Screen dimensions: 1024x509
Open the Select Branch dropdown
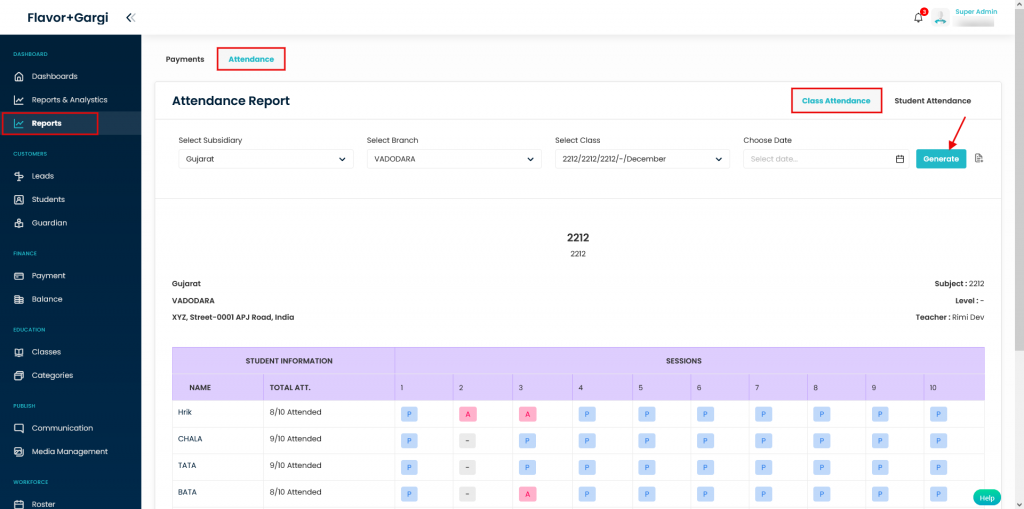tap(453, 159)
